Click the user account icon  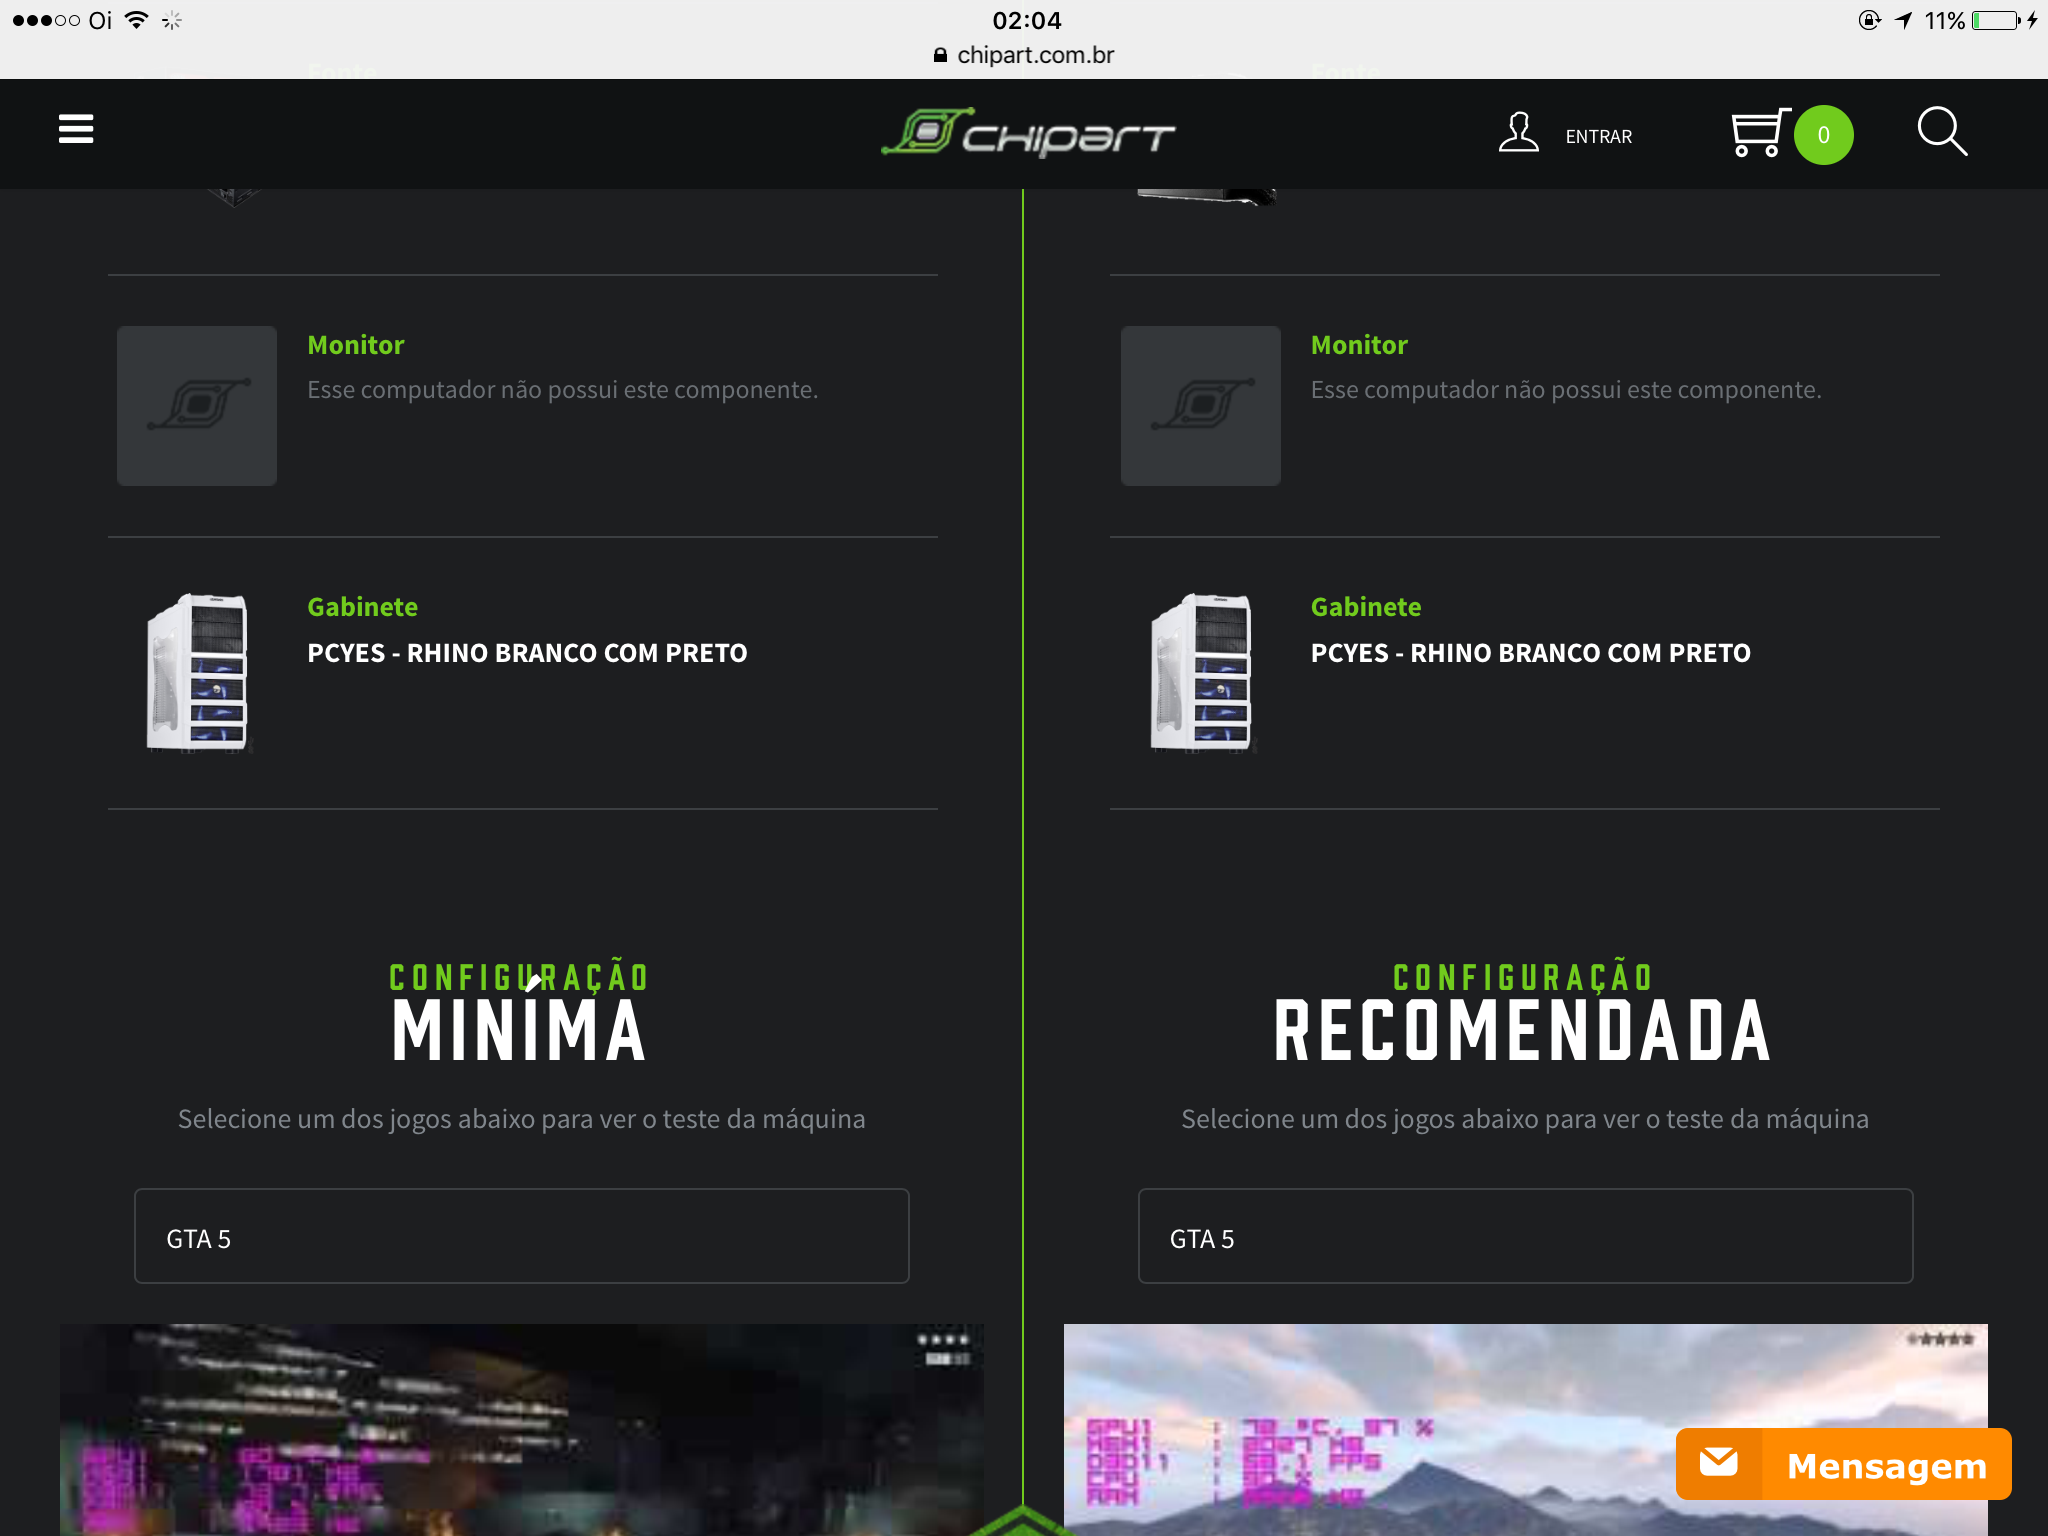[x=1518, y=133]
